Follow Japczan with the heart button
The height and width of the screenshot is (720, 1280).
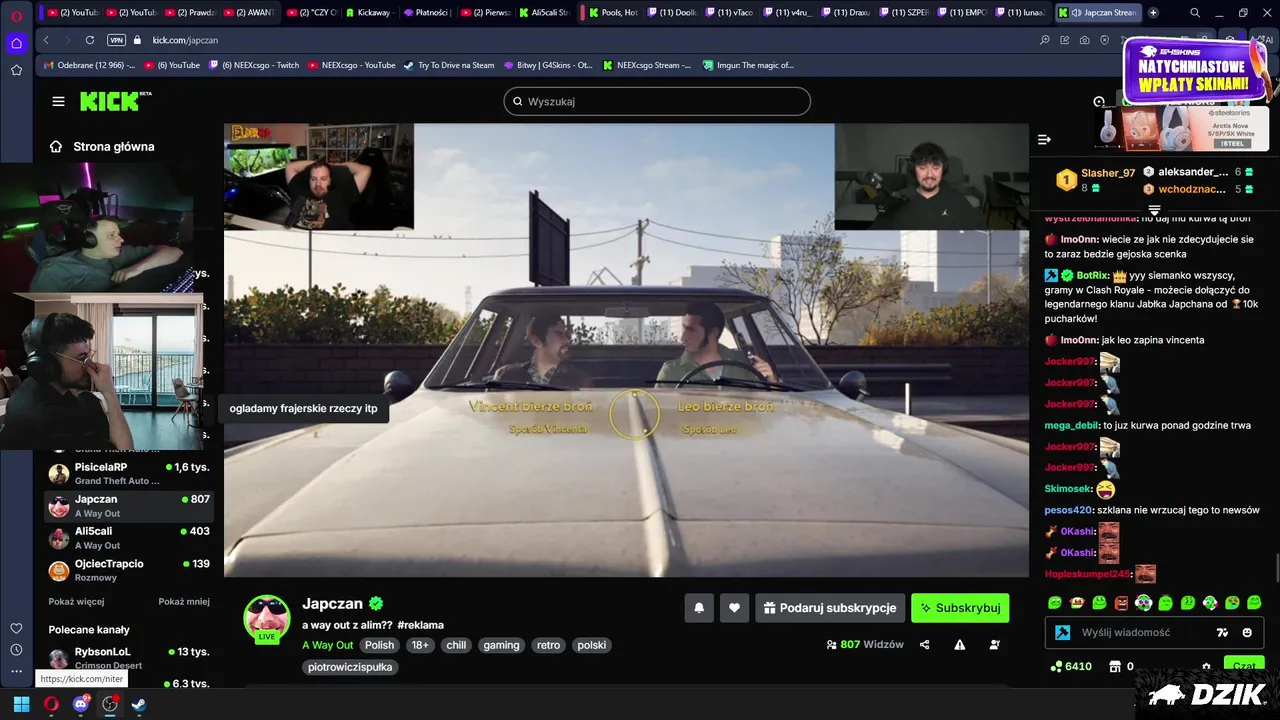pyautogui.click(x=734, y=607)
